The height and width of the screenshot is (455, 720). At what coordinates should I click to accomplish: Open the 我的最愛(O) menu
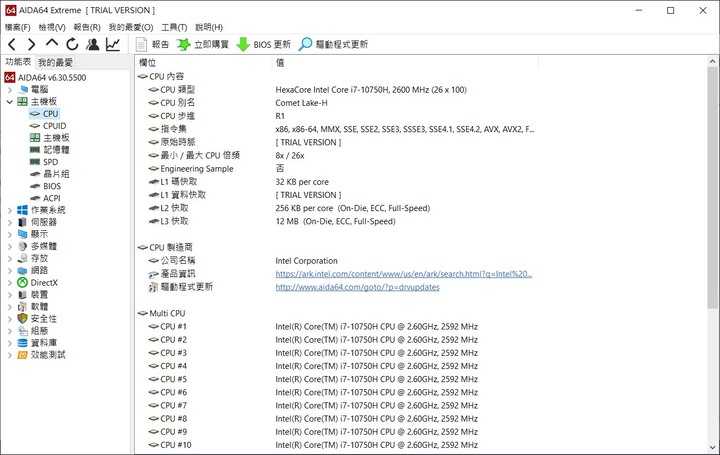131,27
